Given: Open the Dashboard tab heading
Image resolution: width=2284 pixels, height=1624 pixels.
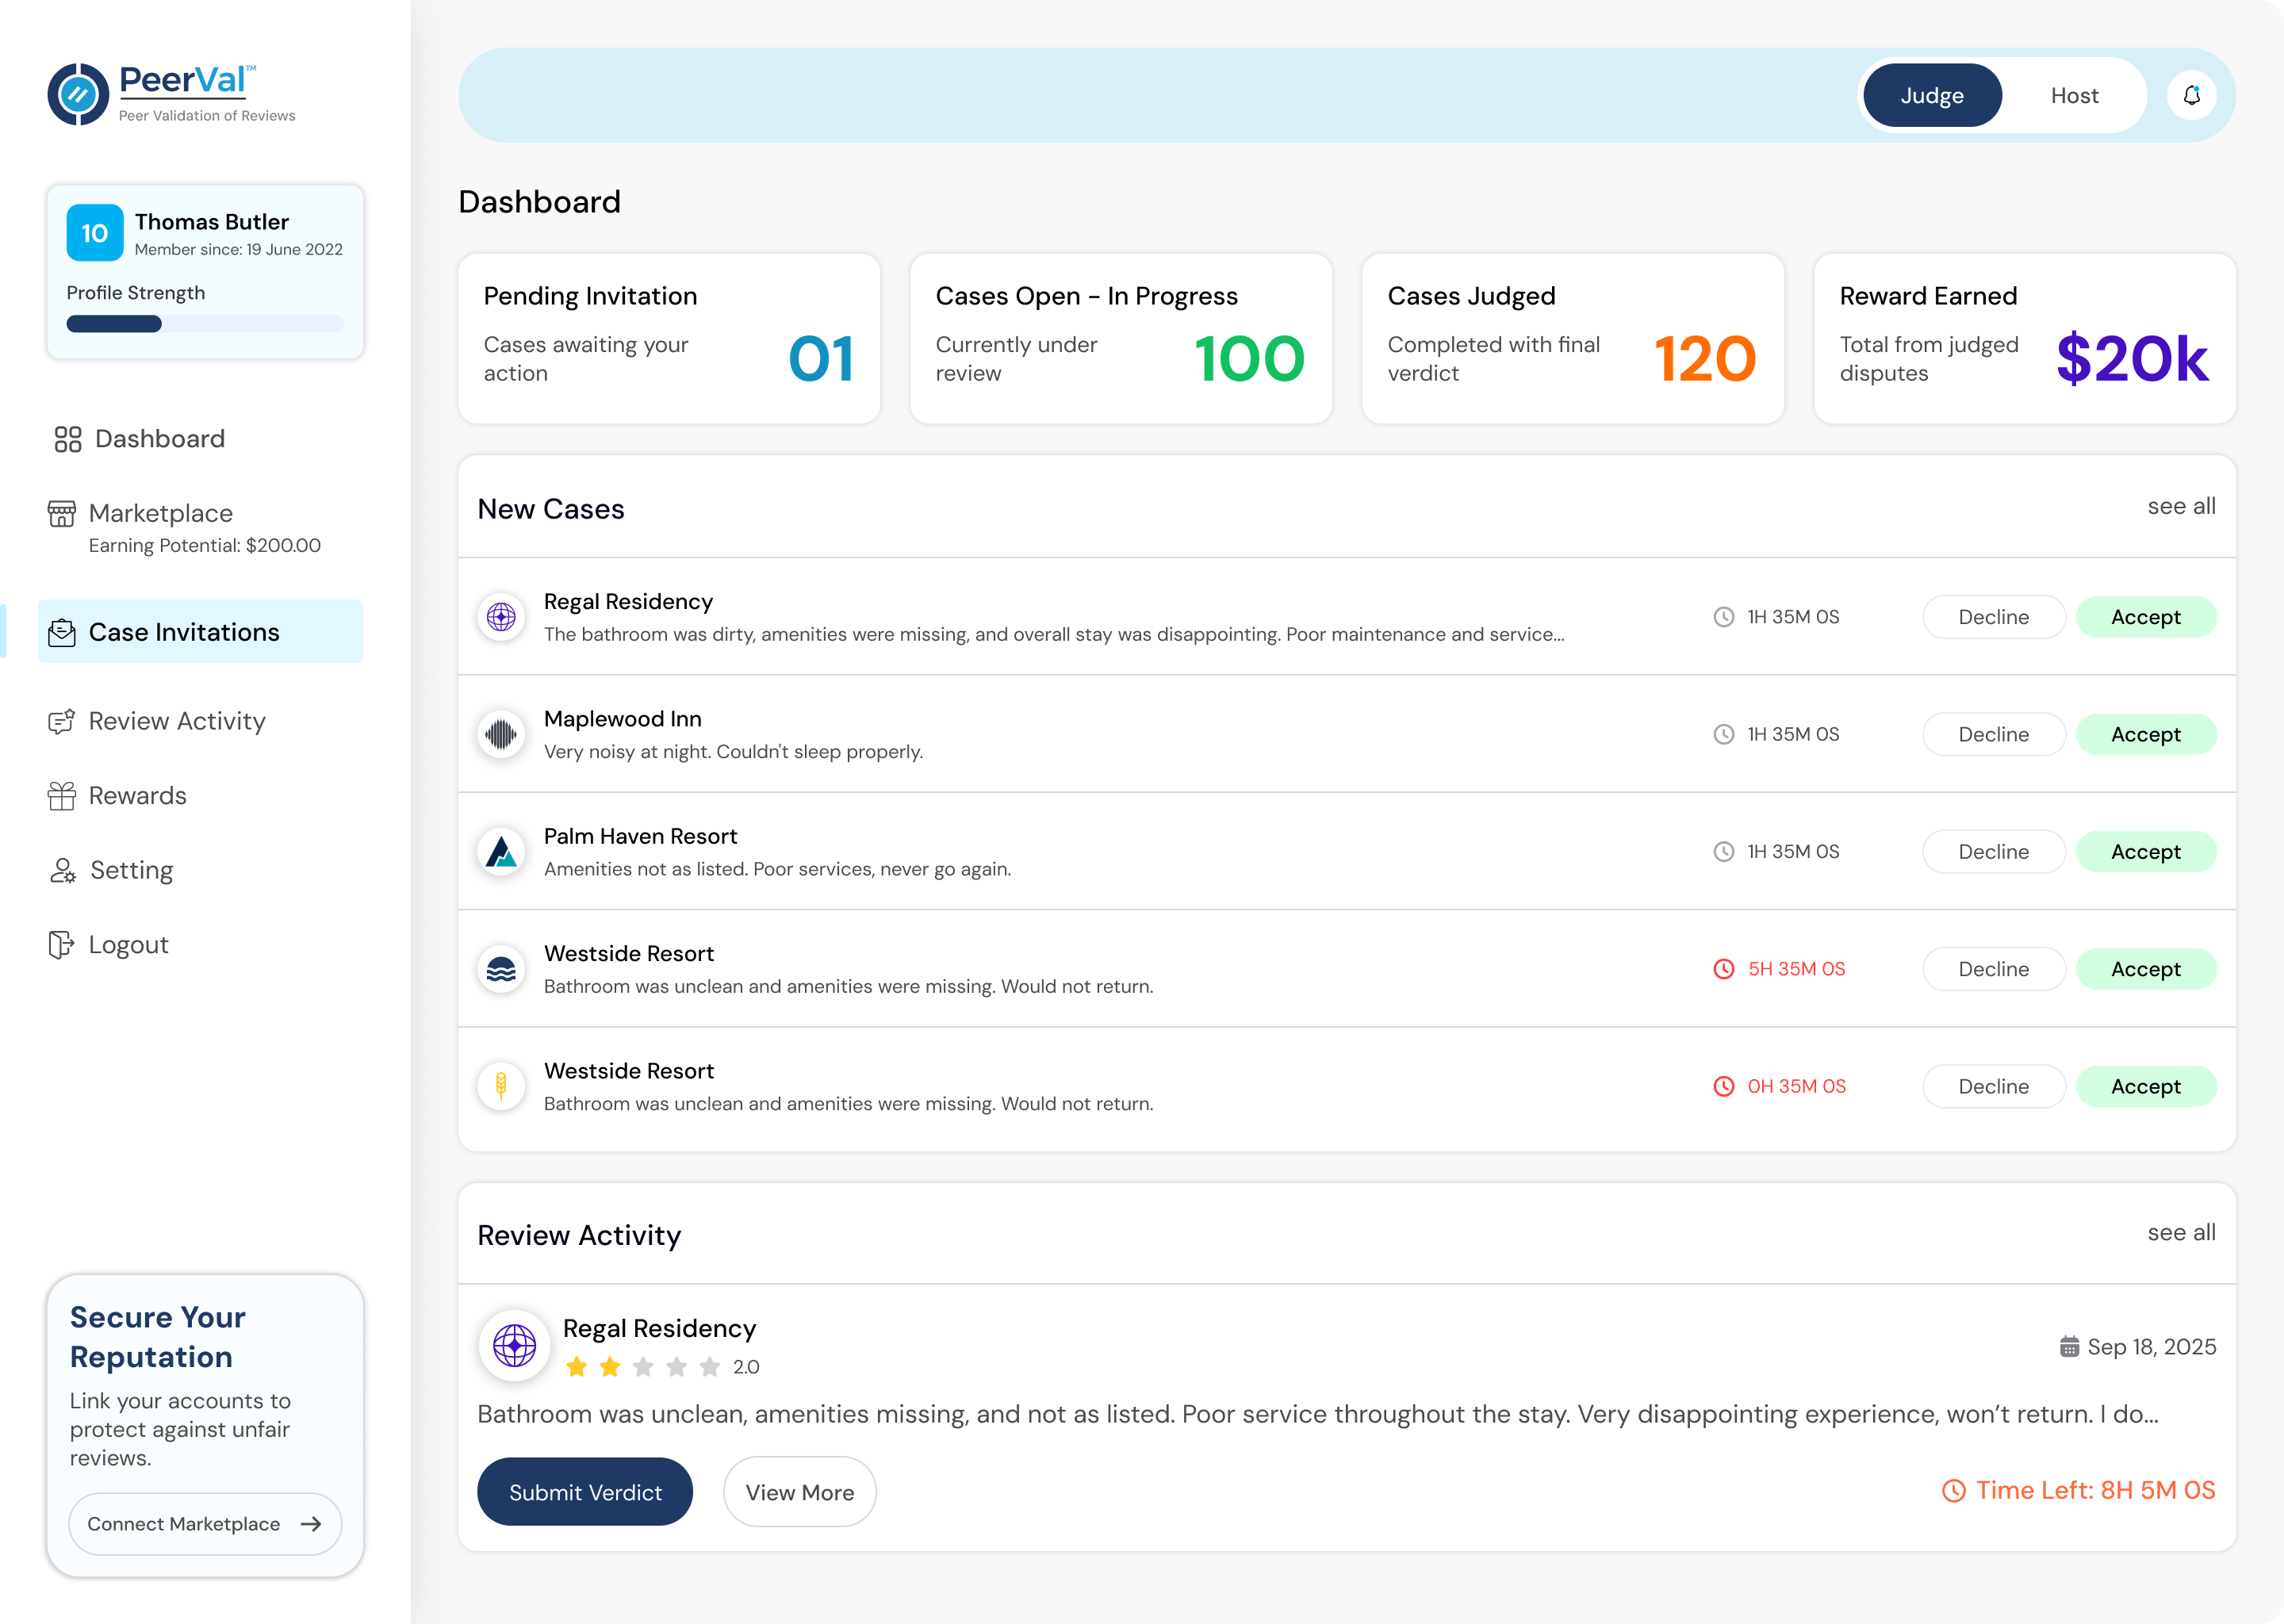Looking at the screenshot, I should click(539, 202).
